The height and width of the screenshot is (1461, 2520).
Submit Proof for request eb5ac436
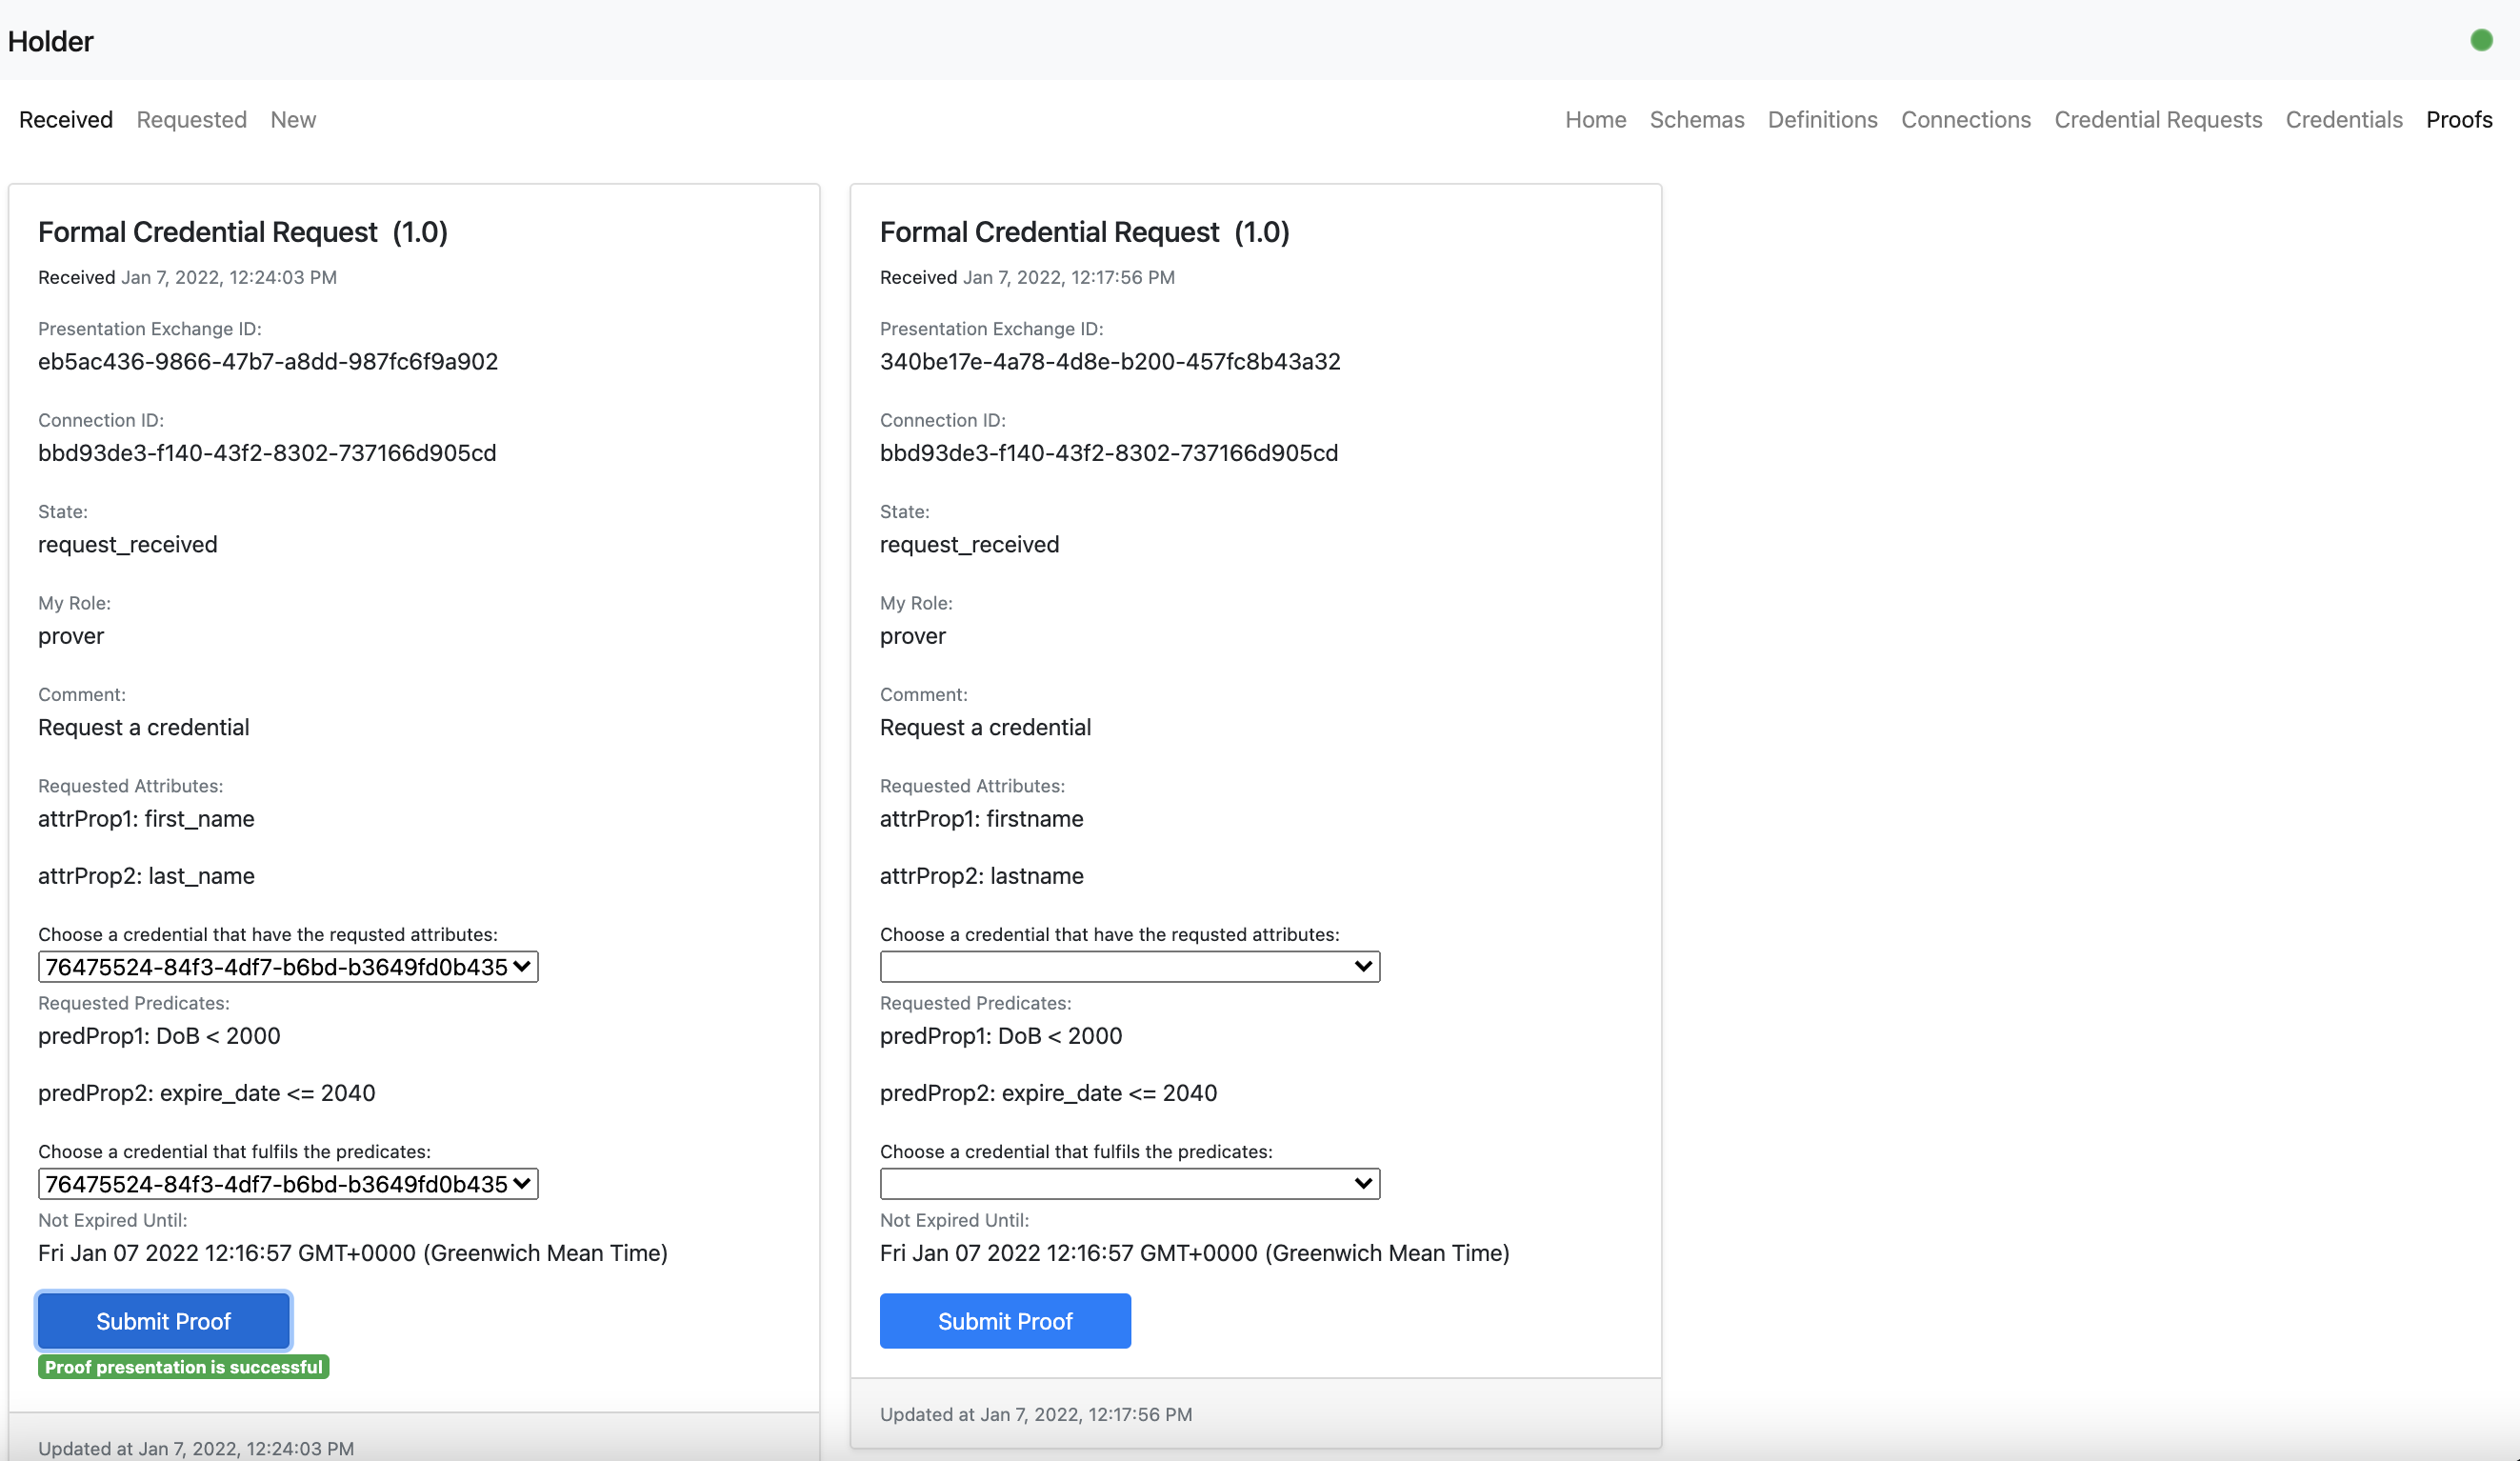[x=164, y=1320]
